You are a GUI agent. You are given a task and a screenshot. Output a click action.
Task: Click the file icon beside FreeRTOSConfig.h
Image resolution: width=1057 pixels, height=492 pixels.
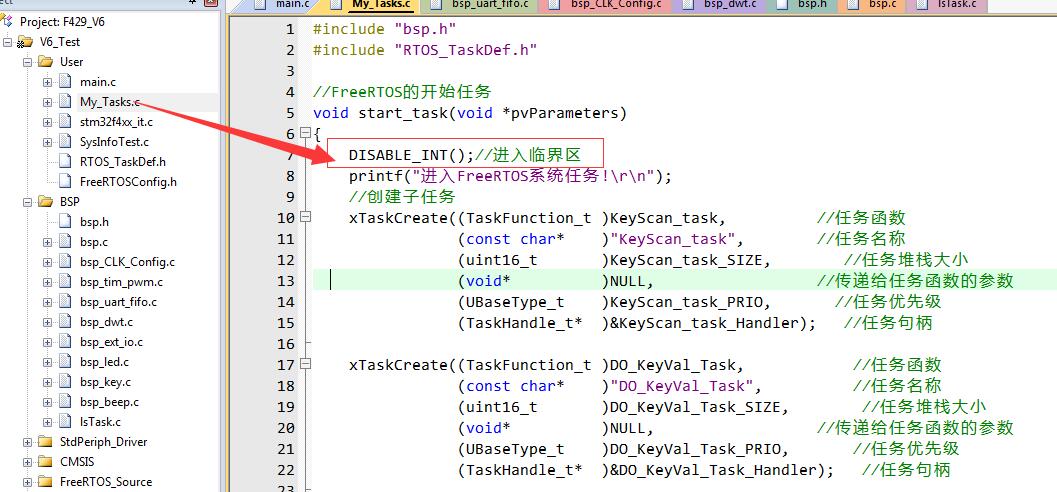point(65,181)
